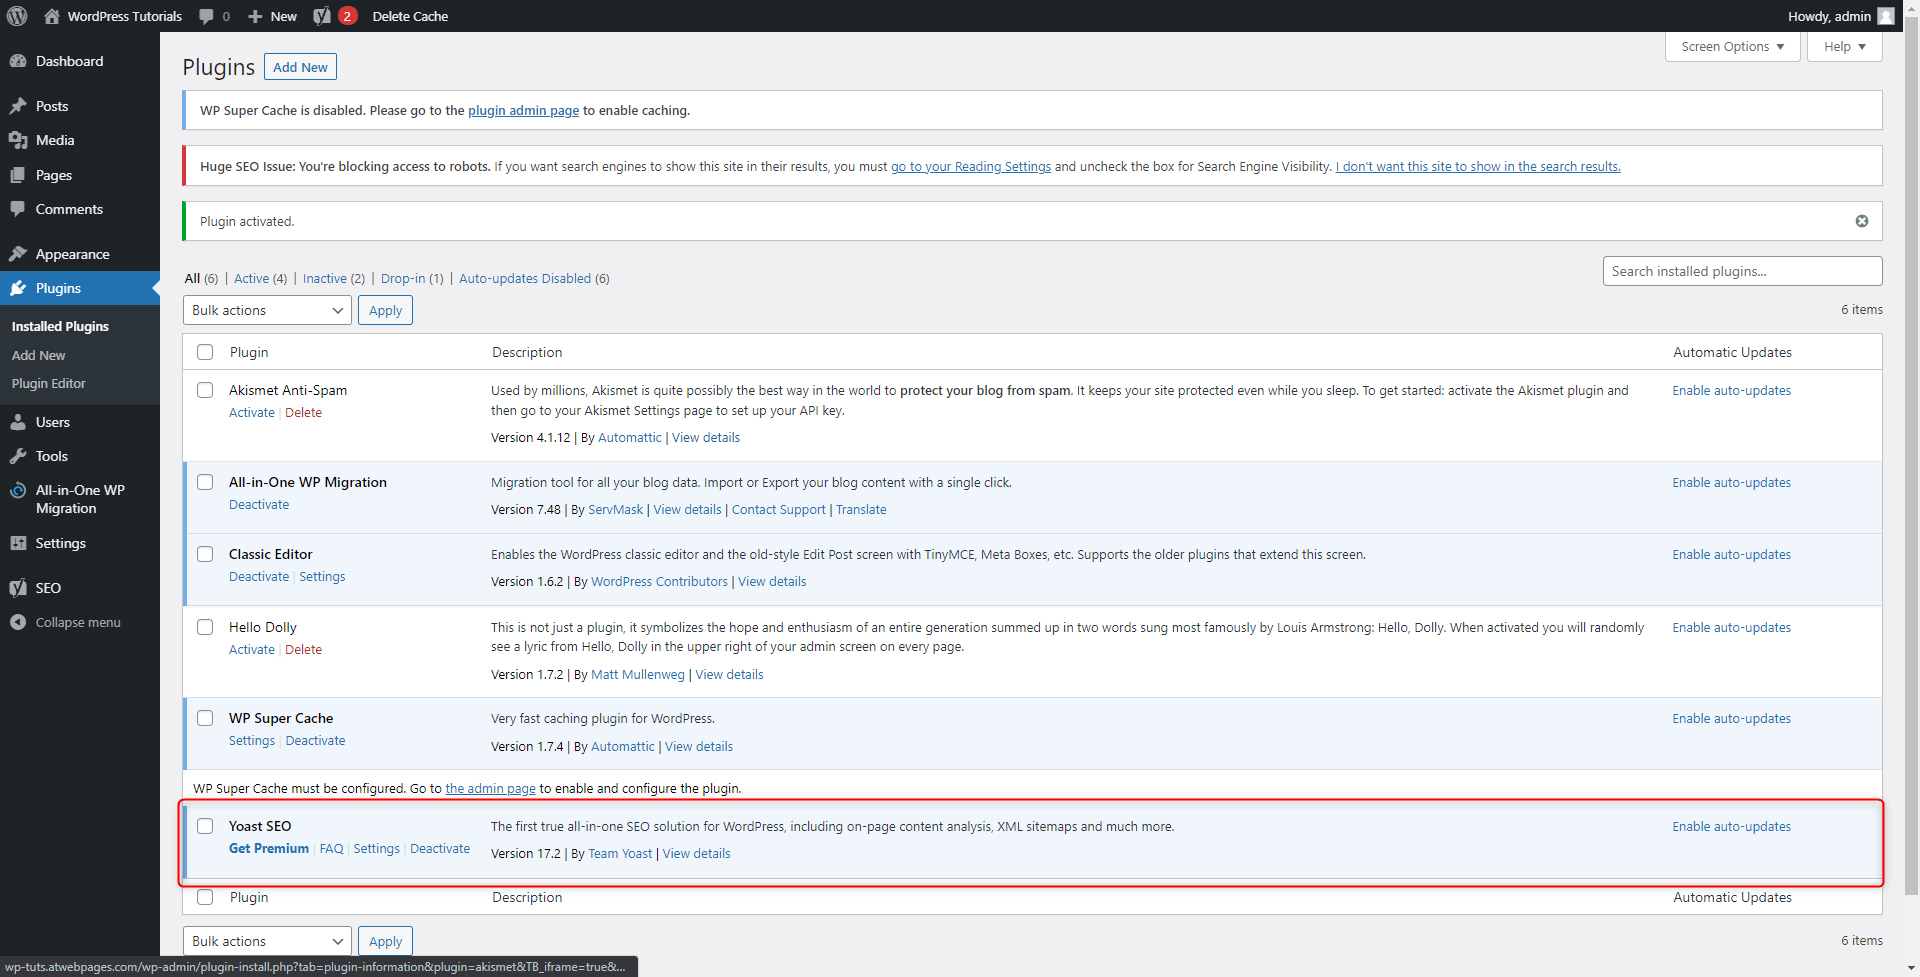Click Add New button beside Plugins heading

[x=300, y=67]
